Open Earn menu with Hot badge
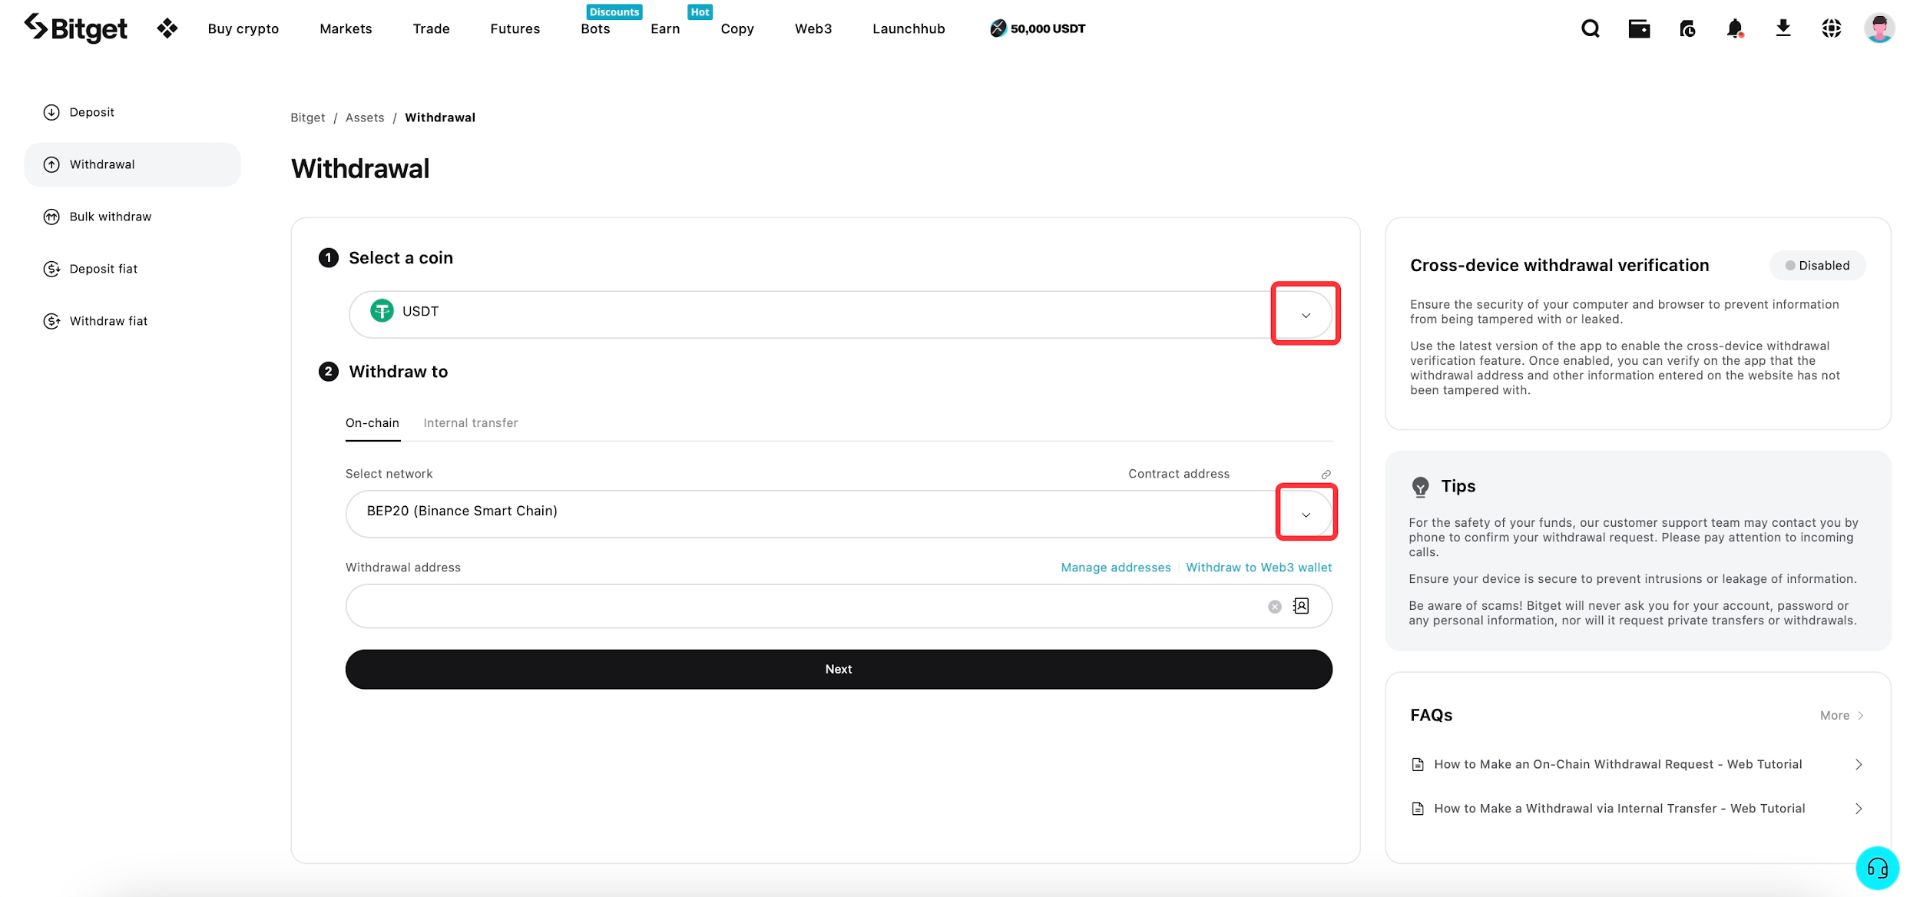This screenshot has width=1920, height=897. click(665, 28)
